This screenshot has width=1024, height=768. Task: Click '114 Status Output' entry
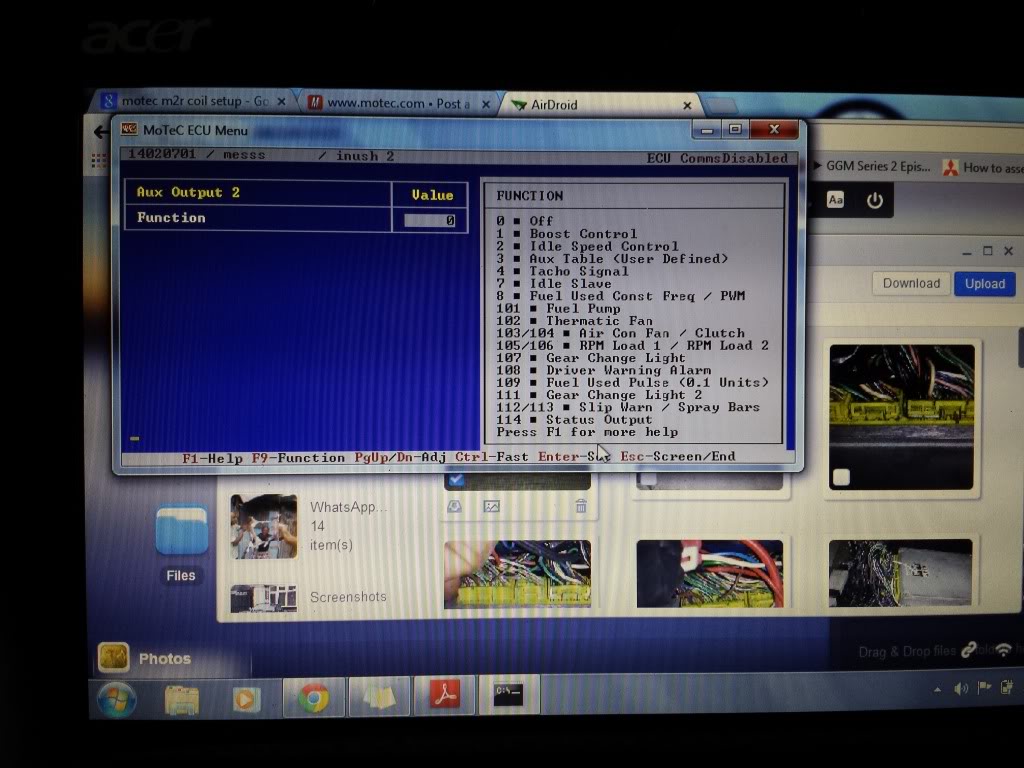tap(574, 420)
